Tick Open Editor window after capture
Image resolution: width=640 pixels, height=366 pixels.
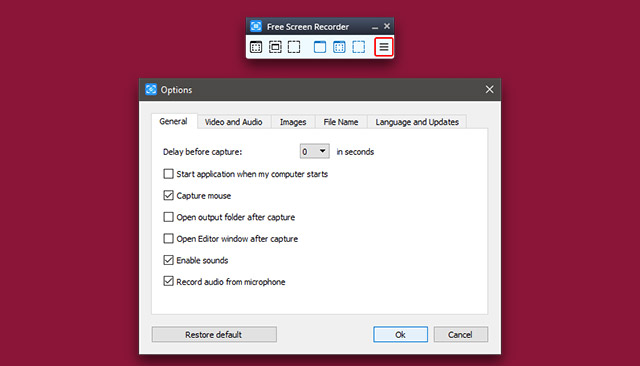point(168,239)
